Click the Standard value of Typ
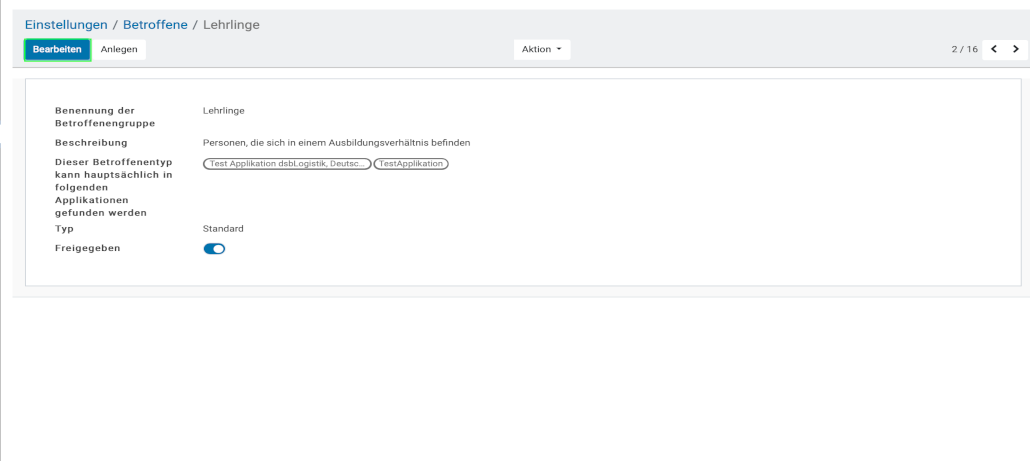This screenshot has height=461, width=1030. point(223,229)
